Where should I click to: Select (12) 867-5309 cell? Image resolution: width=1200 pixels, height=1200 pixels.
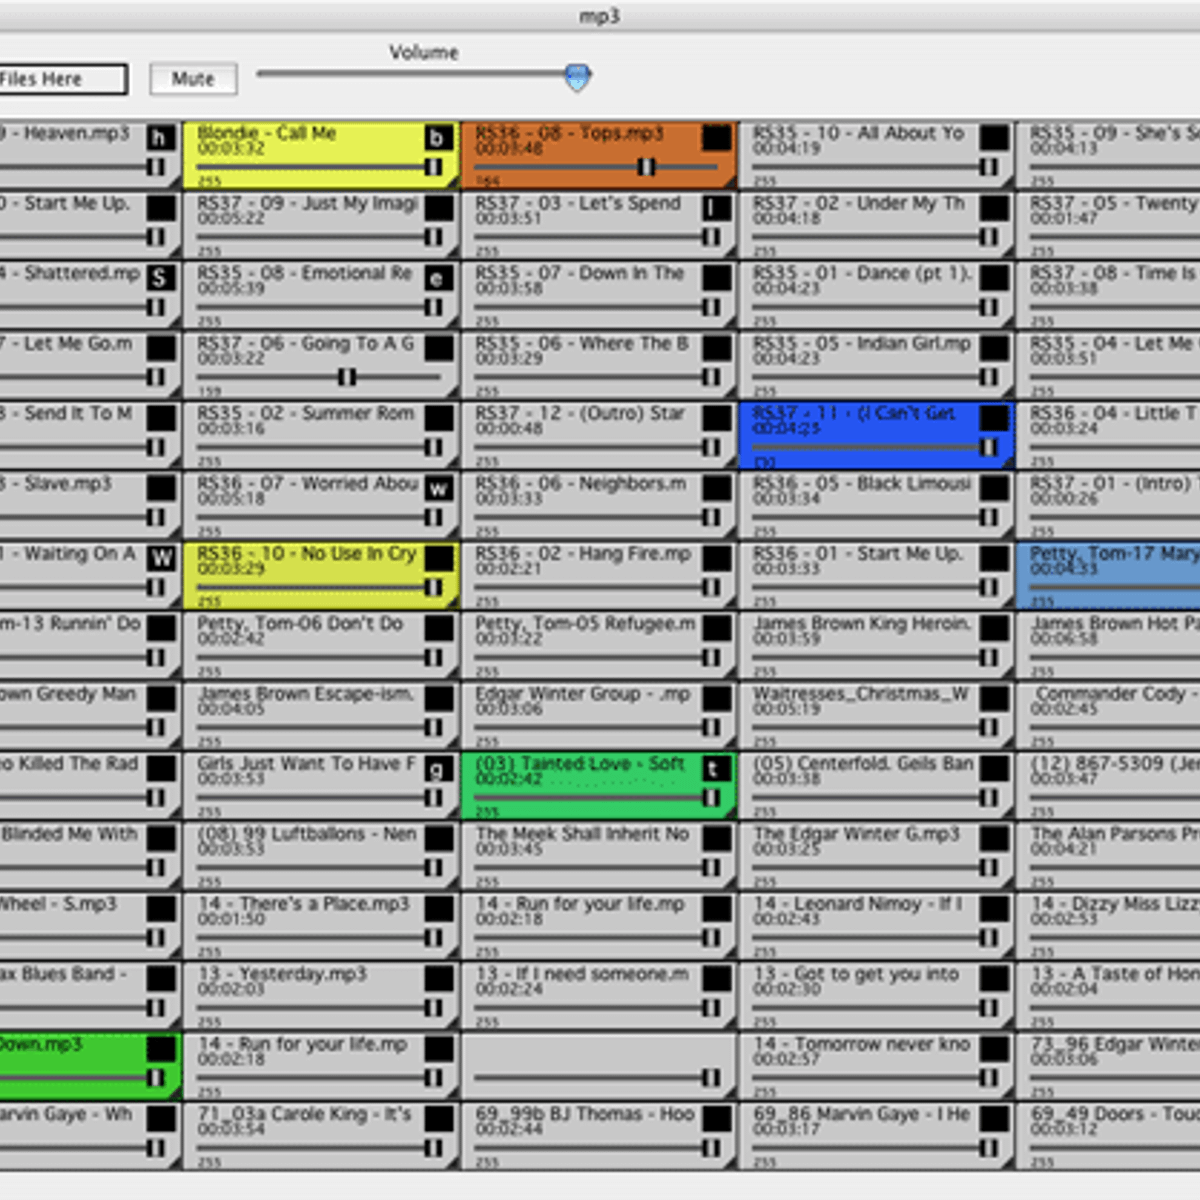point(1108,785)
